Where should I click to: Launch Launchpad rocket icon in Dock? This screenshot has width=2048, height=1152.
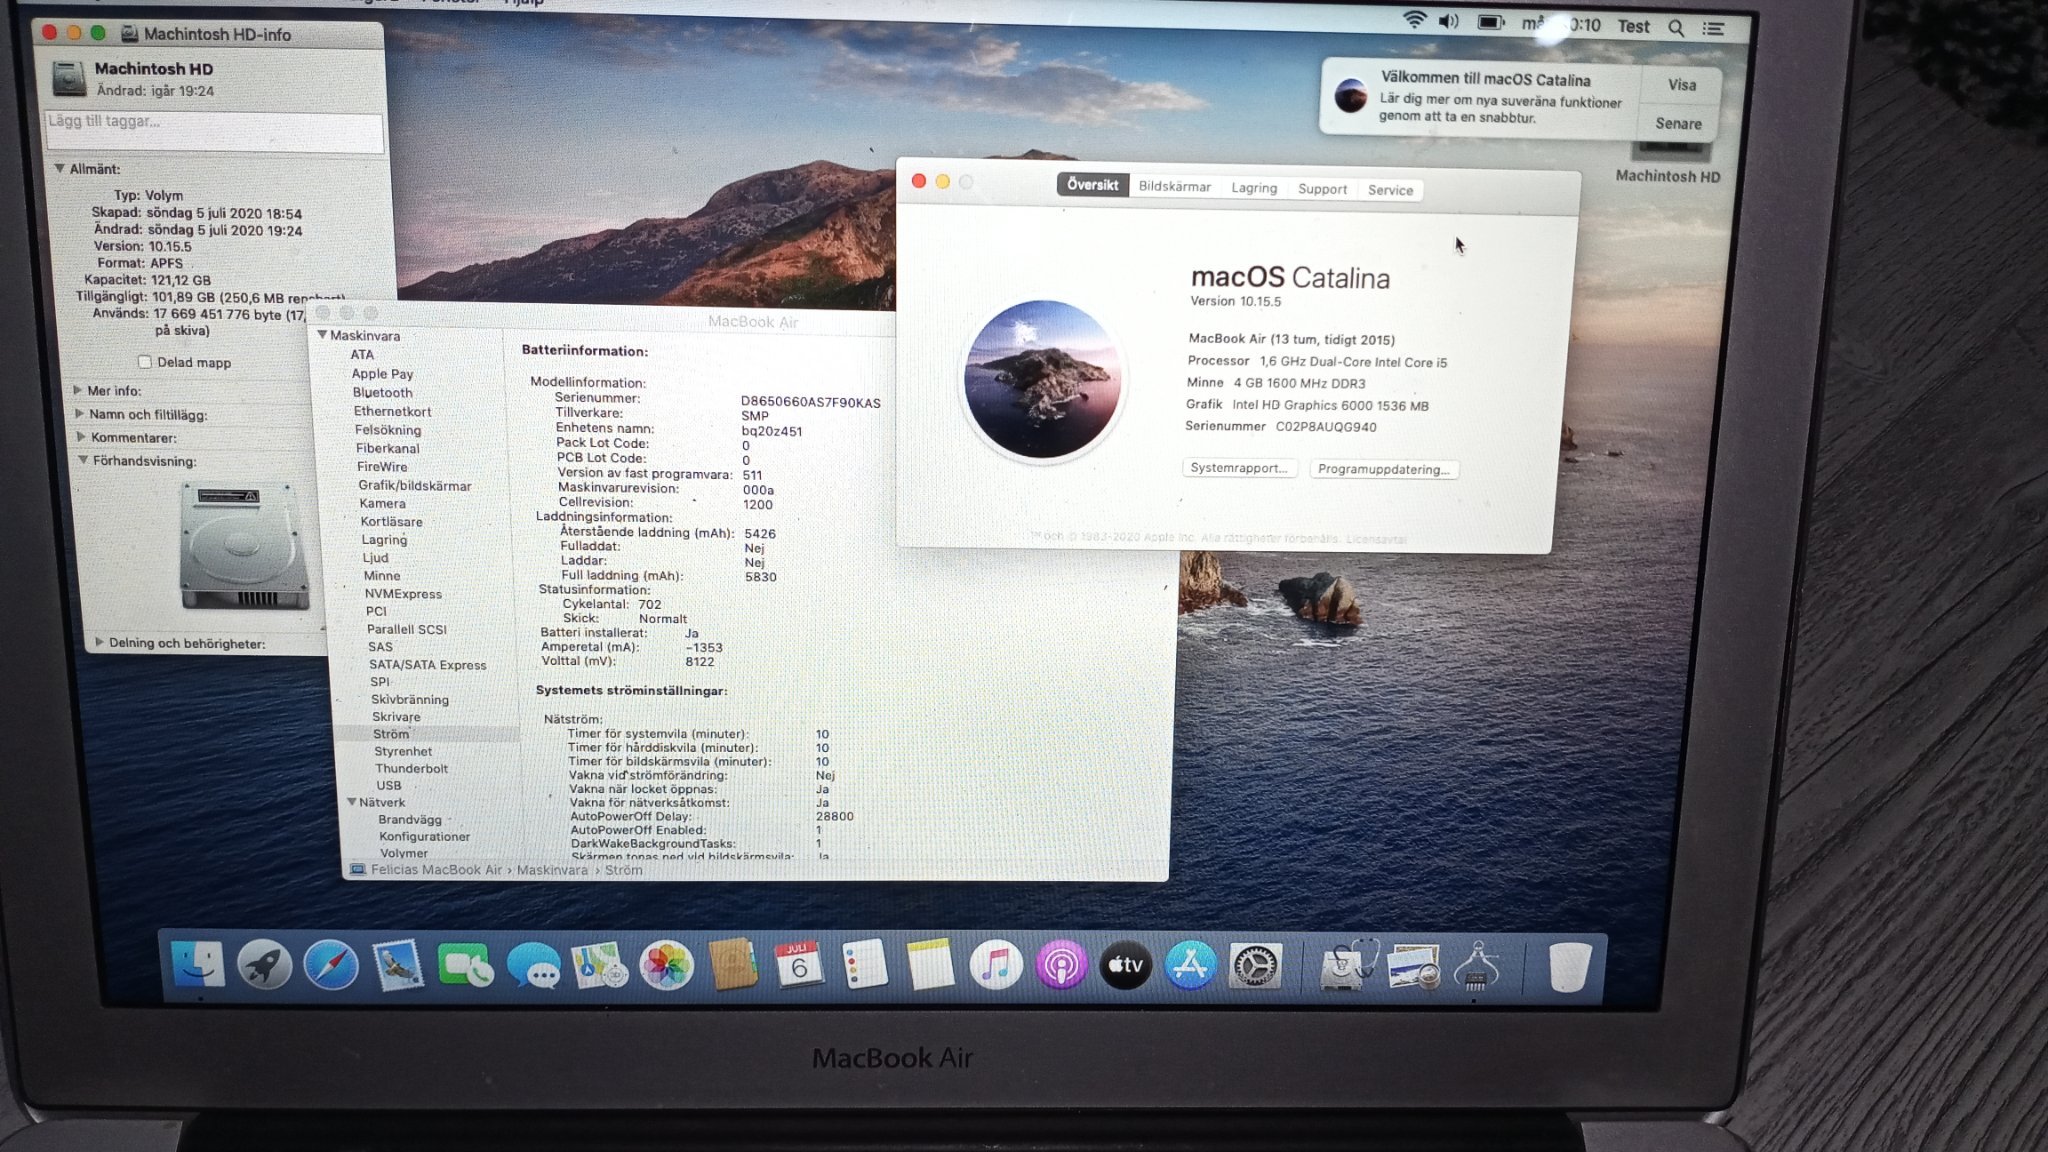click(x=264, y=965)
